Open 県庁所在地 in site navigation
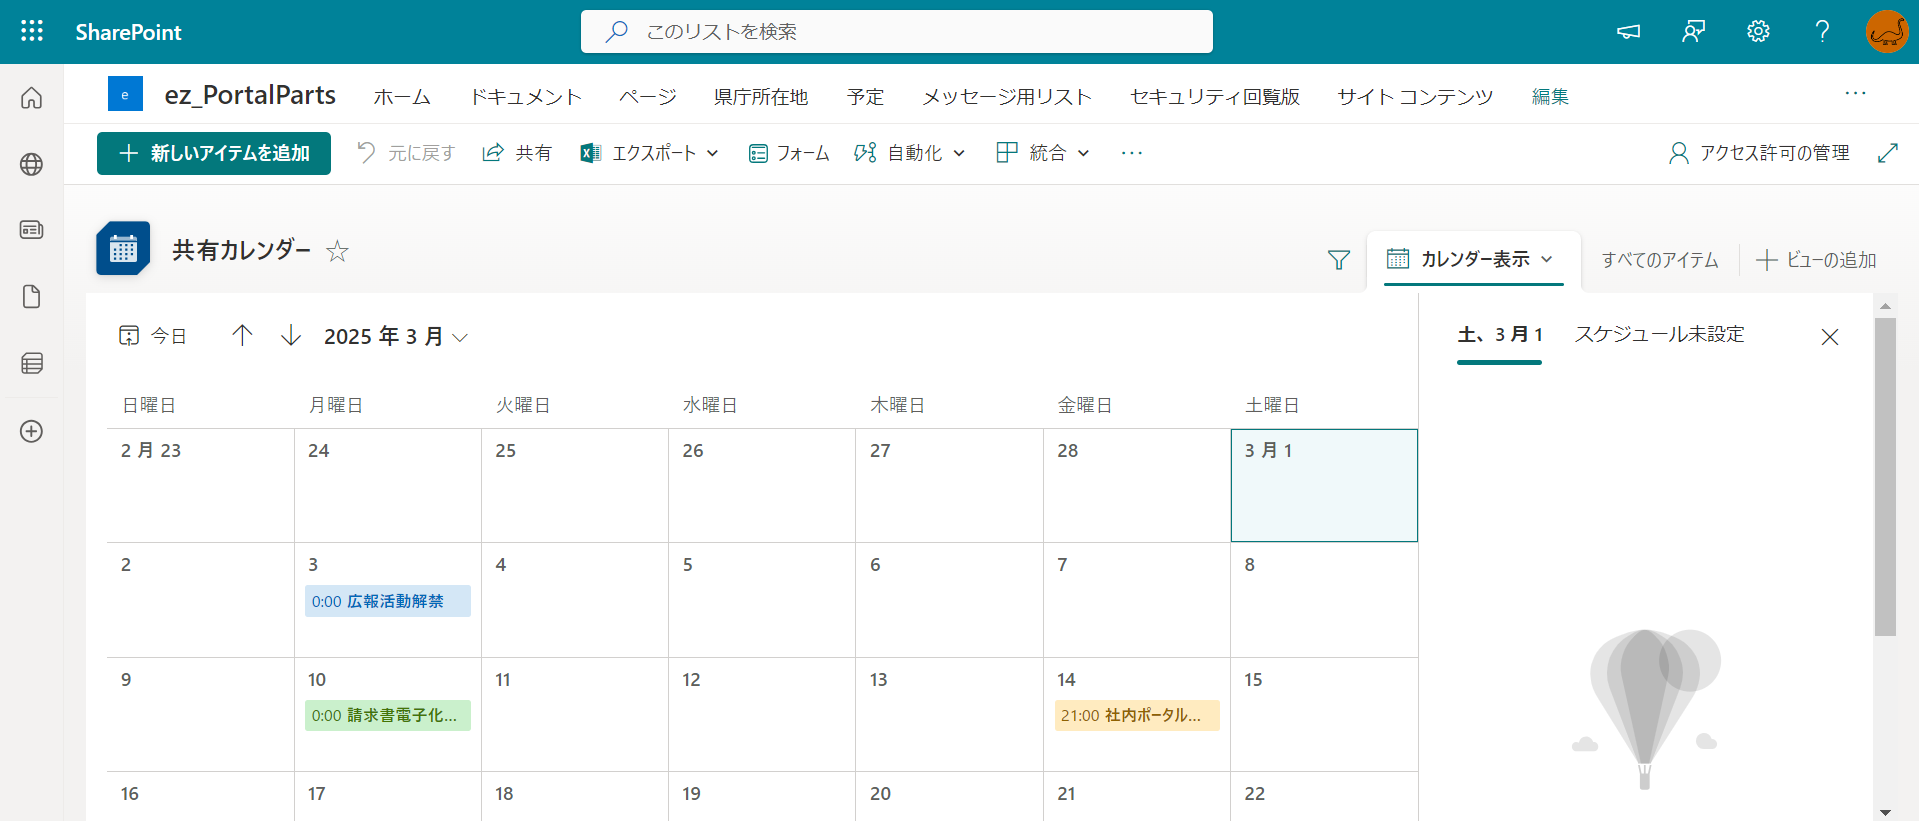 (761, 97)
